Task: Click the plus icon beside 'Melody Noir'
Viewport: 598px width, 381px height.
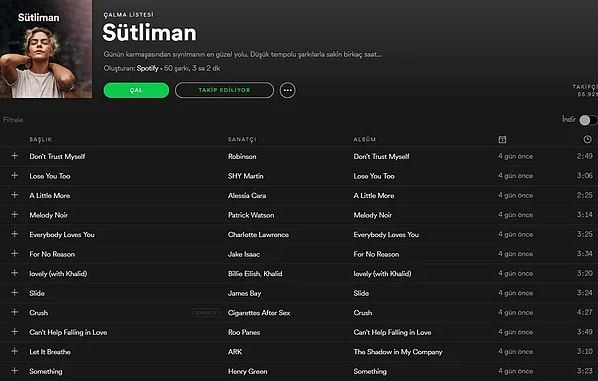Action: click(x=14, y=214)
